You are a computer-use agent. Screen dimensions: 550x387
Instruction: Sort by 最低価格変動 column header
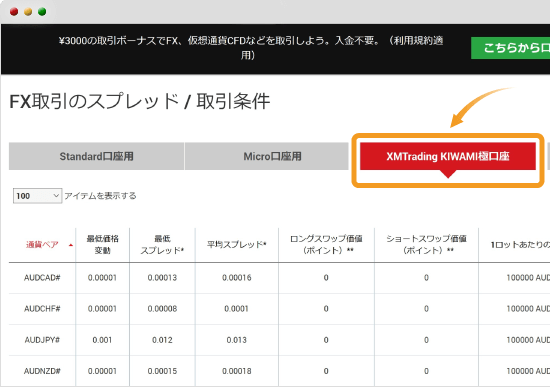coord(102,245)
